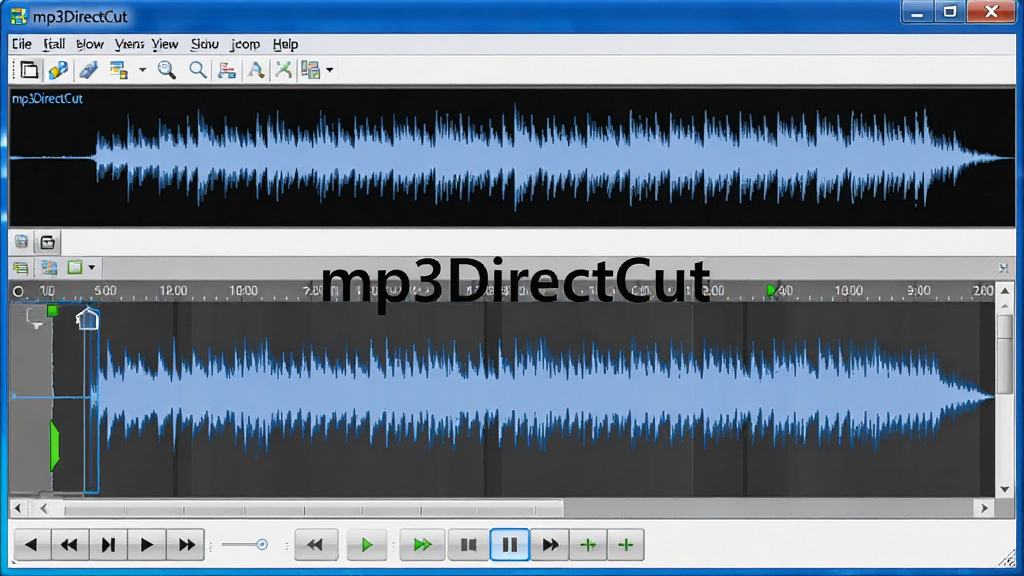Click the green fast-forward button
This screenshot has height=576, width=1024.
pos(423,545)
